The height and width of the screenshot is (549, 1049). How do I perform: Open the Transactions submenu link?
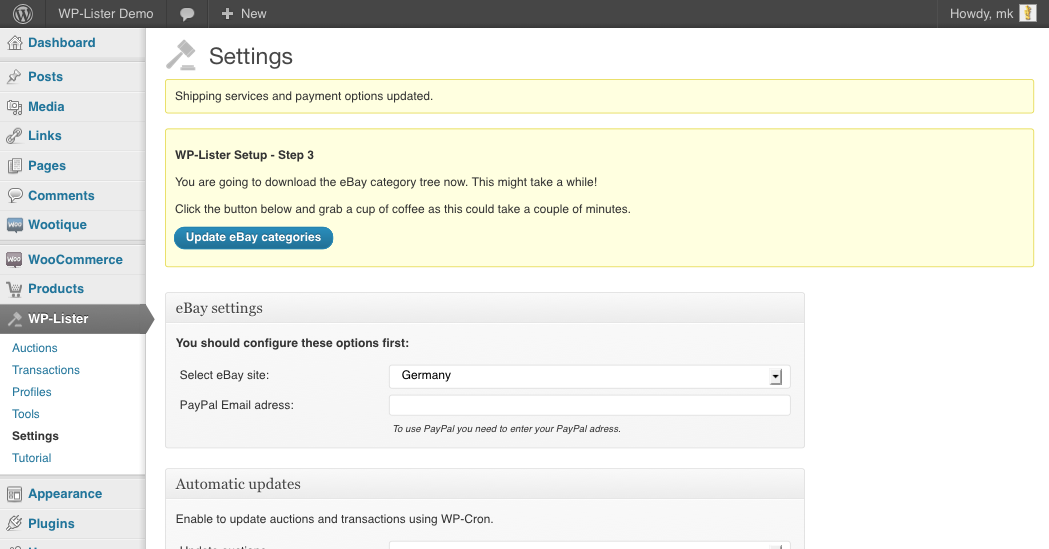45,370
